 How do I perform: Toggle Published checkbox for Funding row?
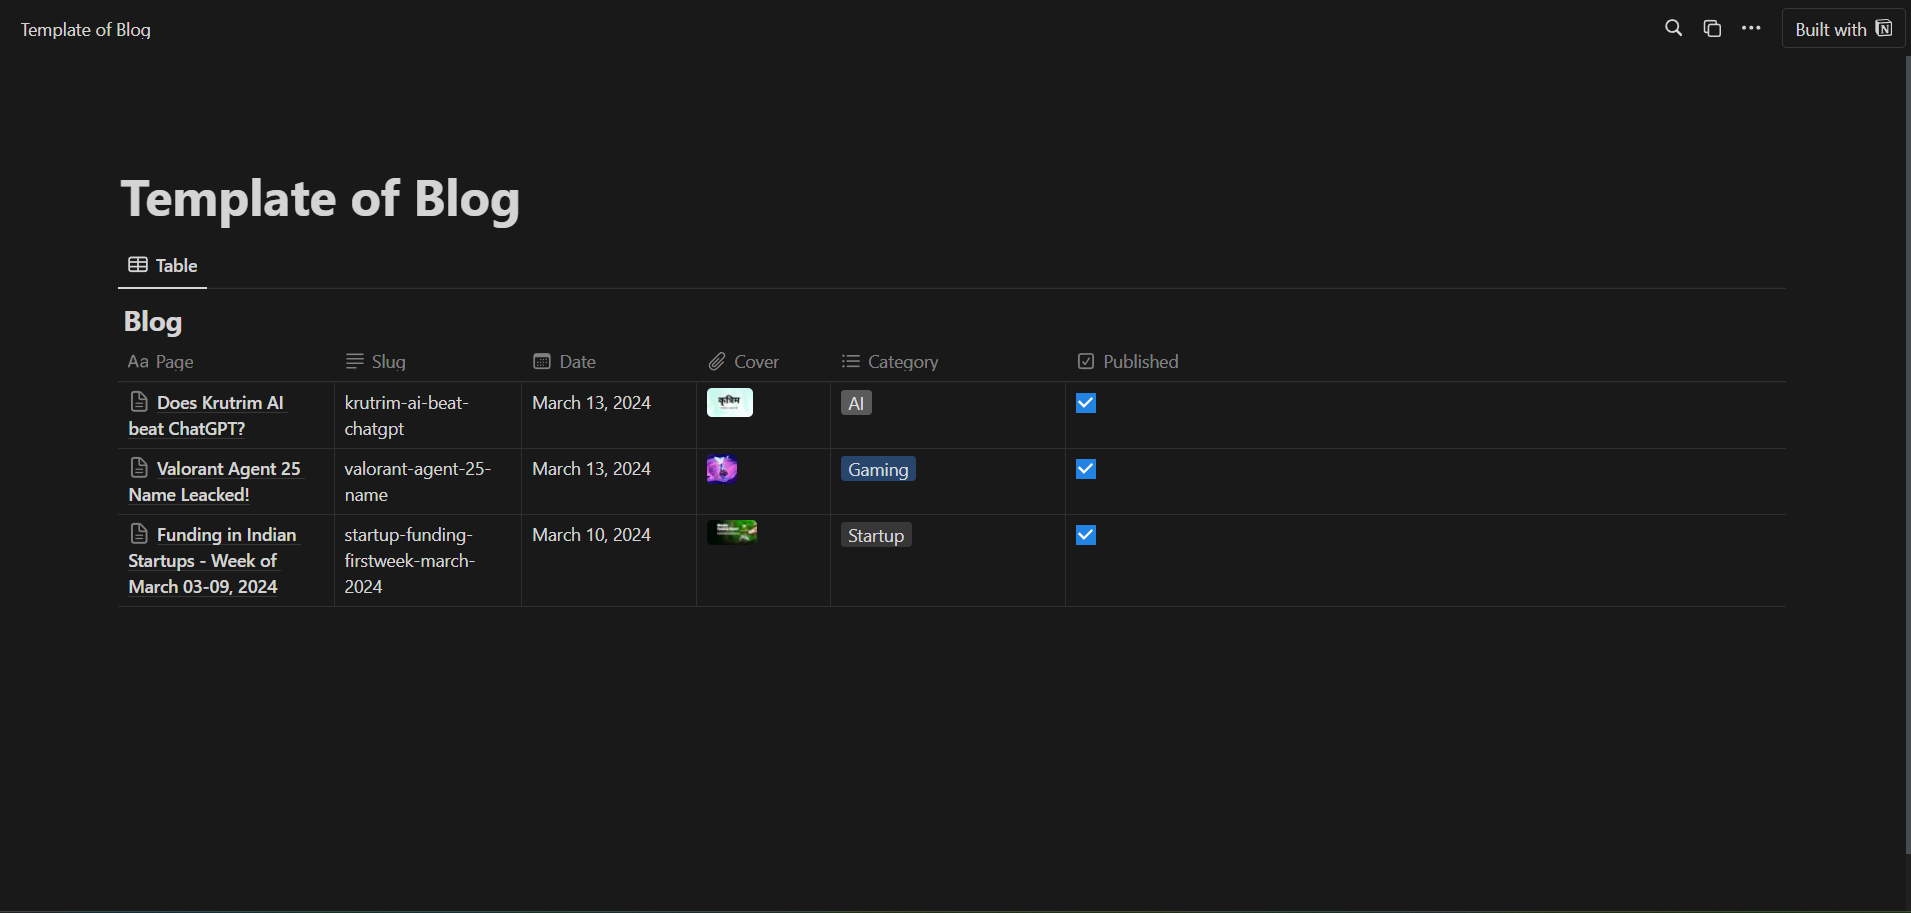coord(1086,535)
